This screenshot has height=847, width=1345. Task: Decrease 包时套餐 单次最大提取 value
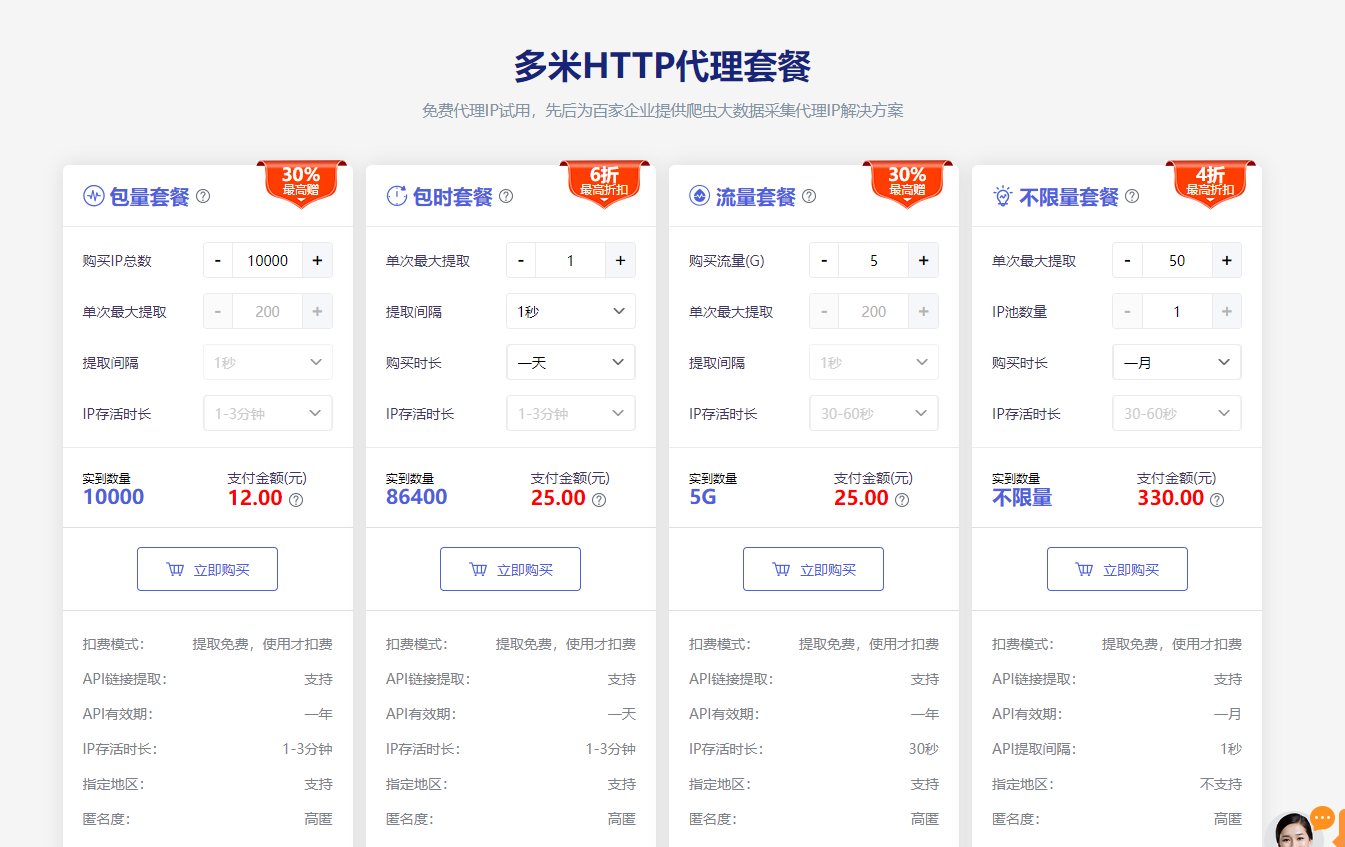(x=521, y=260)
